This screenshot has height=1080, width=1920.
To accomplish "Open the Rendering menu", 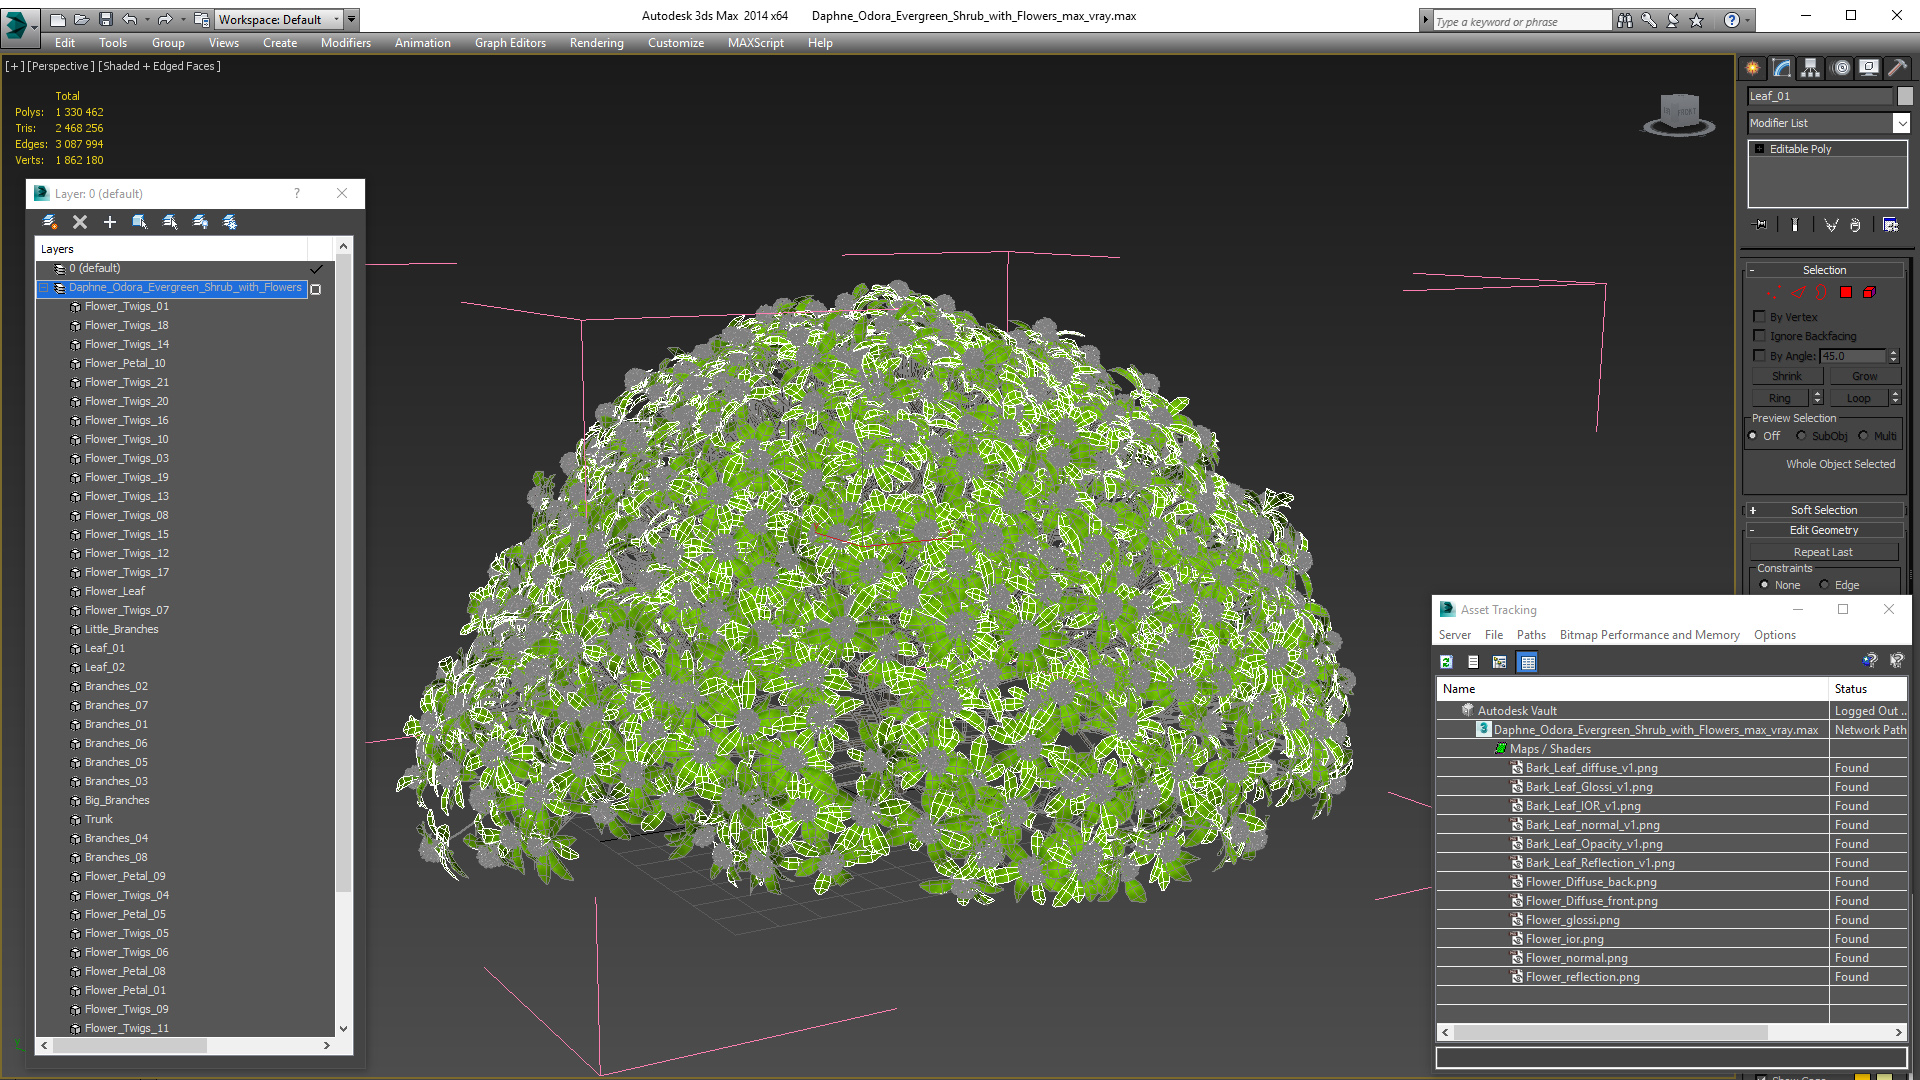I will click(x=597, y=43).
